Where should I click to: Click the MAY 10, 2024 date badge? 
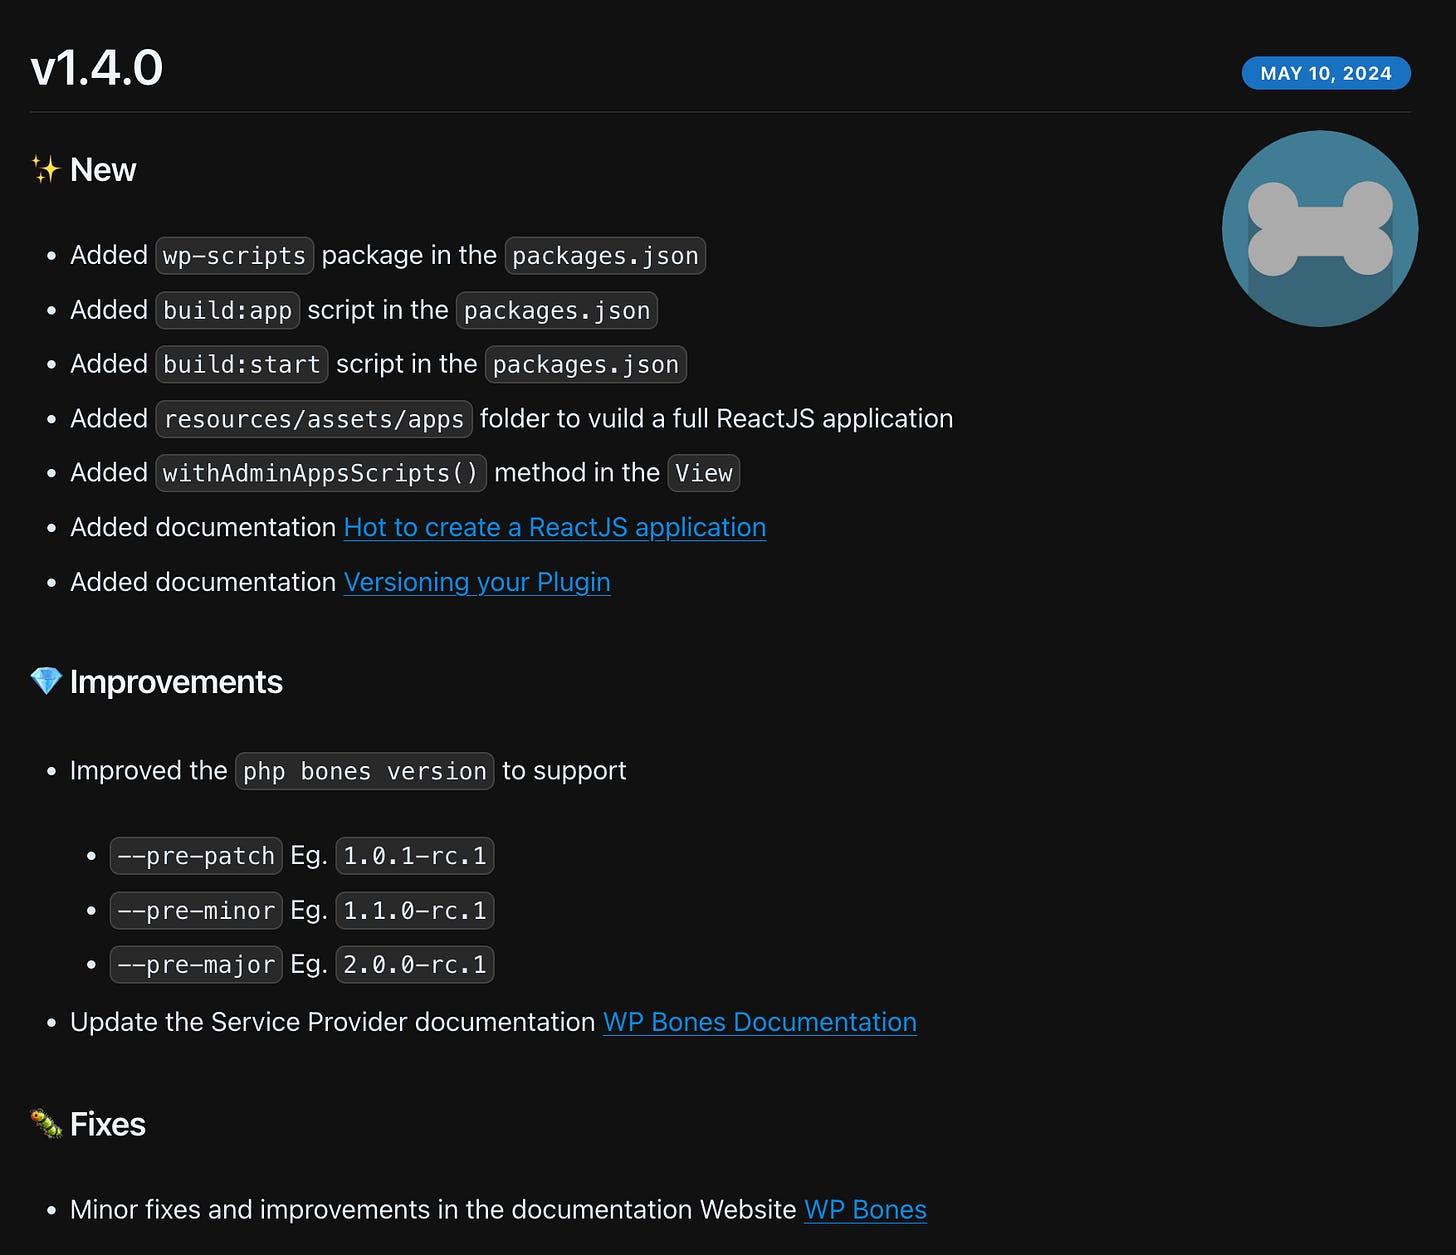(1326, 73)
